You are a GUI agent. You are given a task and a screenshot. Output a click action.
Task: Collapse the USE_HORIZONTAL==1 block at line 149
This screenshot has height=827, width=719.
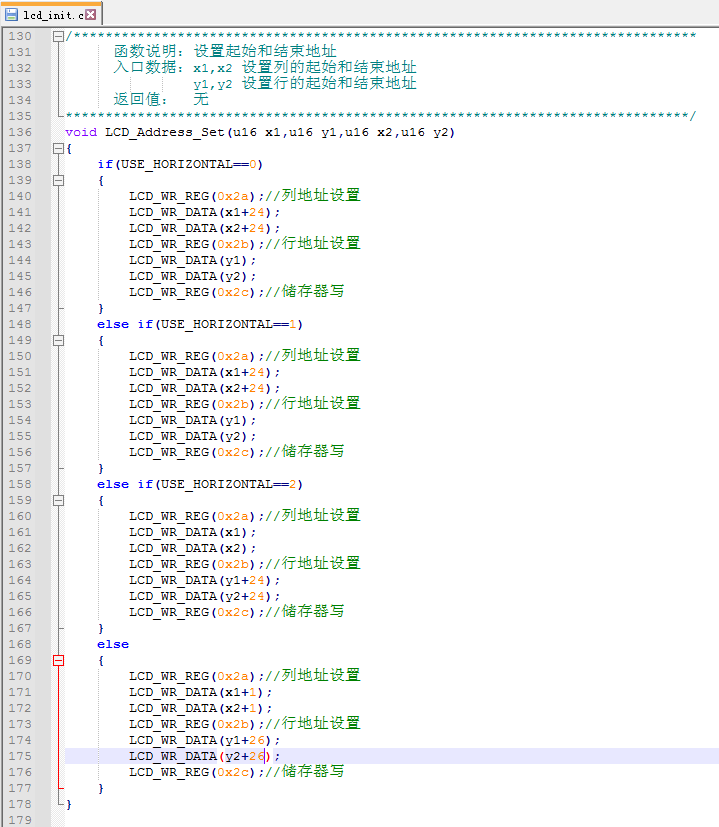(x=59, y=341)
